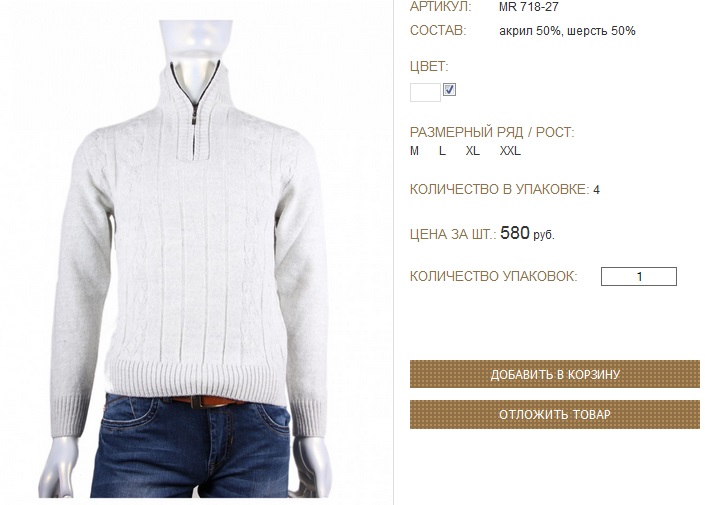Click the ЦВЕТ label
Image resolution: width=705 pixels, height=505 pixels.
[x=429, y=67]
